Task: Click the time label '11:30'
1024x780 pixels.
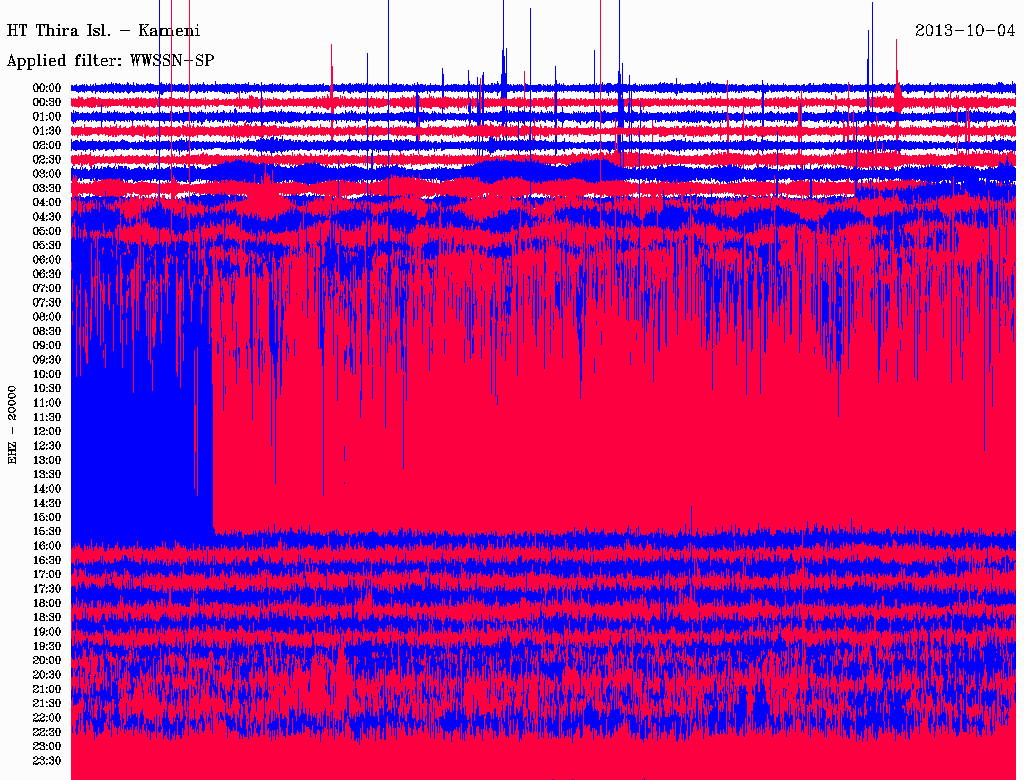Action: click(x=47, y=417)
